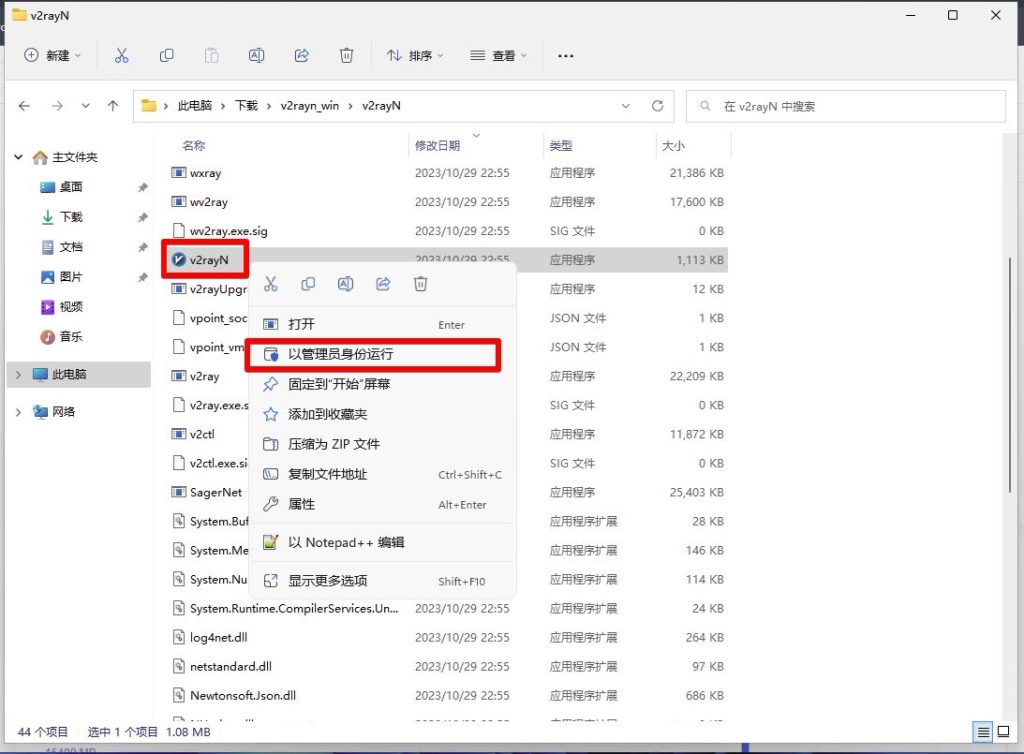
Task: Navigate to 此电脑 in the address breadcrumb
Action: pyautogui.click(x=195, y=106)
